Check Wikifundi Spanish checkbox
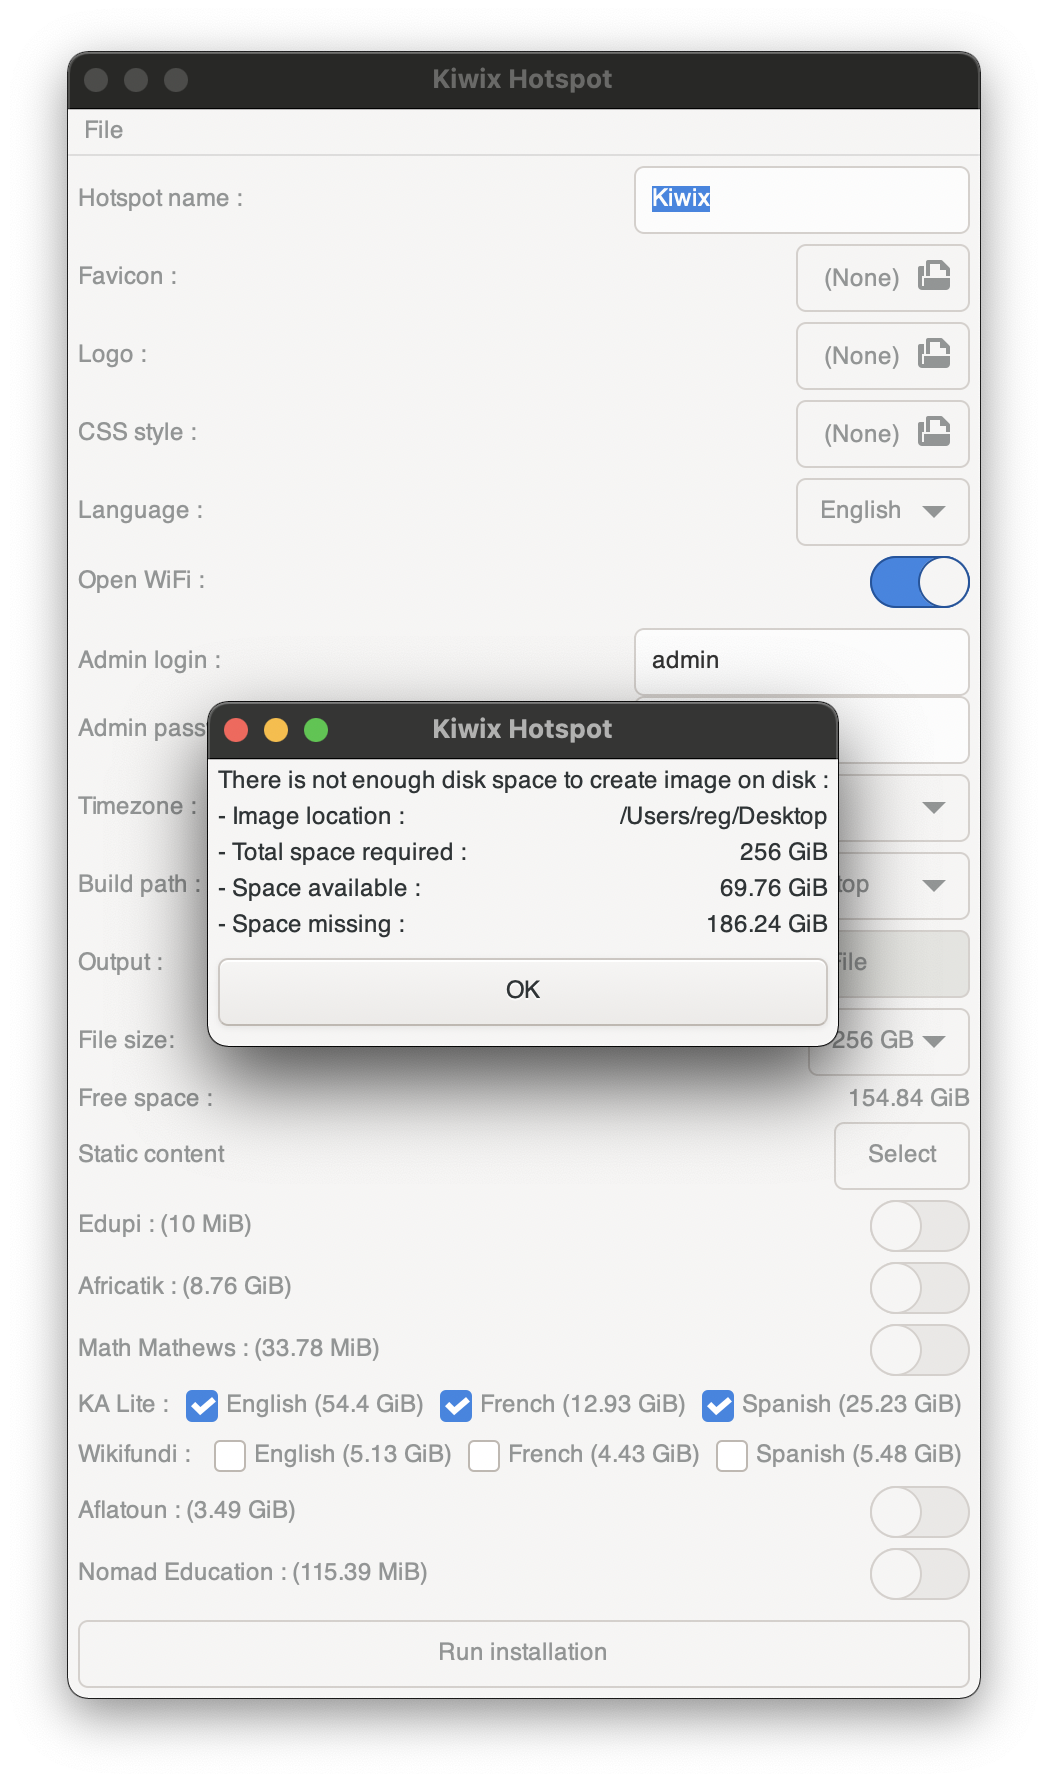The image size is (1048, 1782). tap(732, 1456)
